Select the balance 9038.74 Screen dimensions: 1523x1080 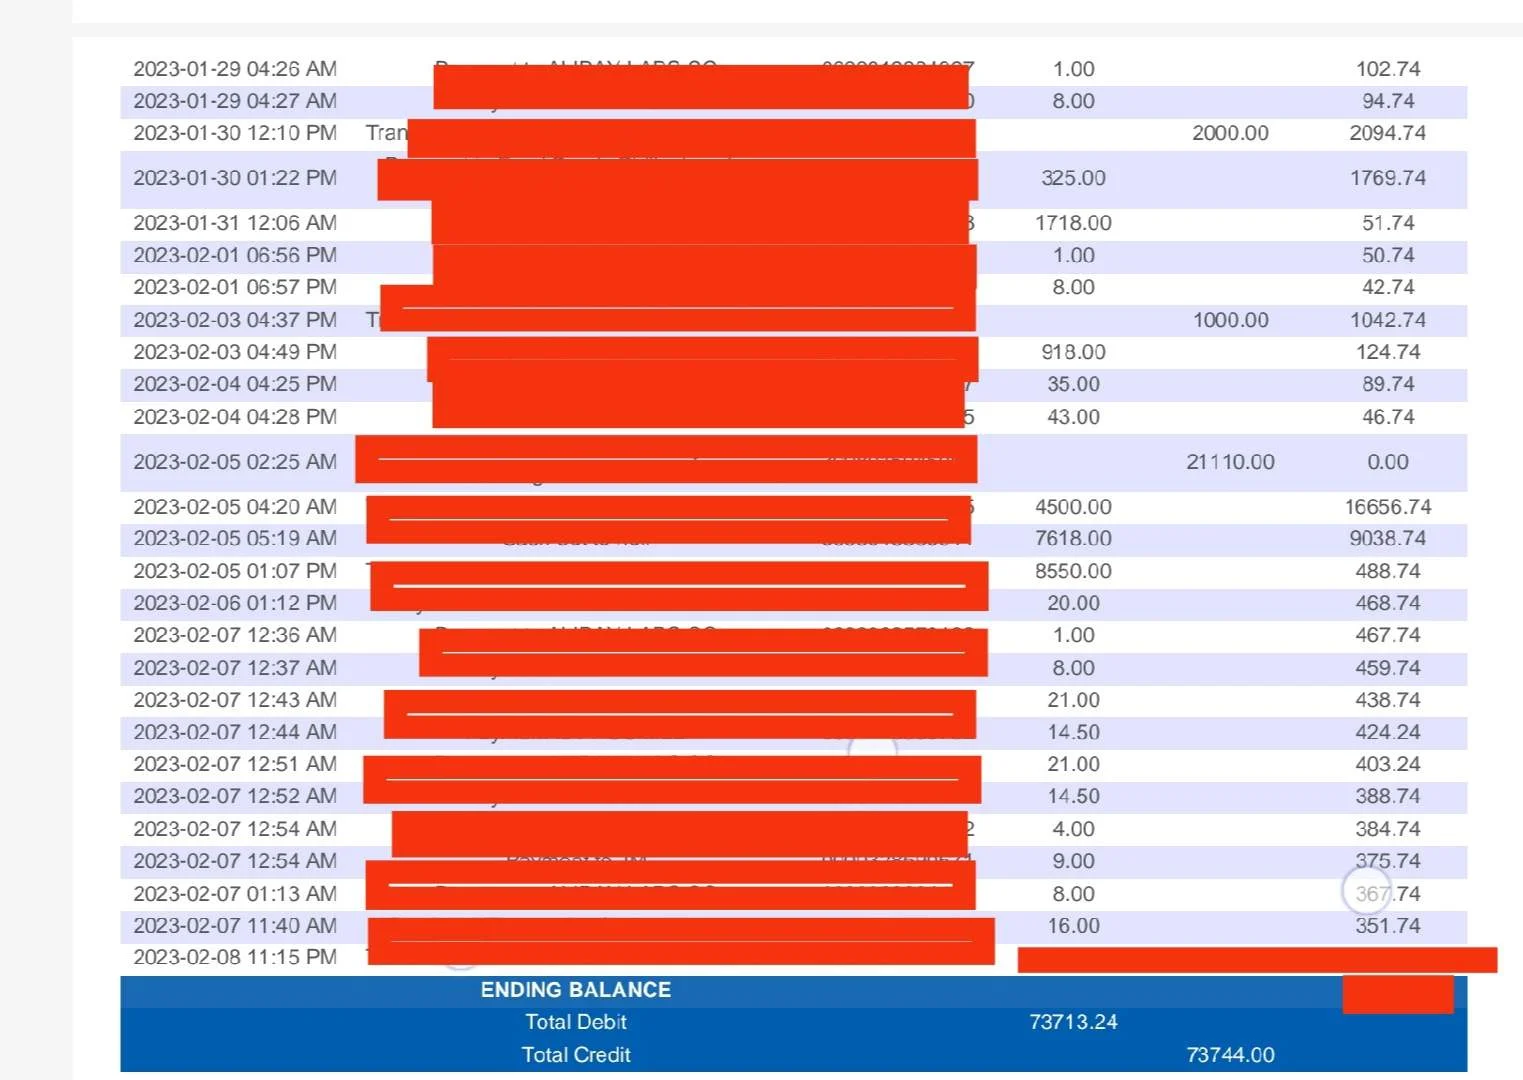coord(1388,538)
